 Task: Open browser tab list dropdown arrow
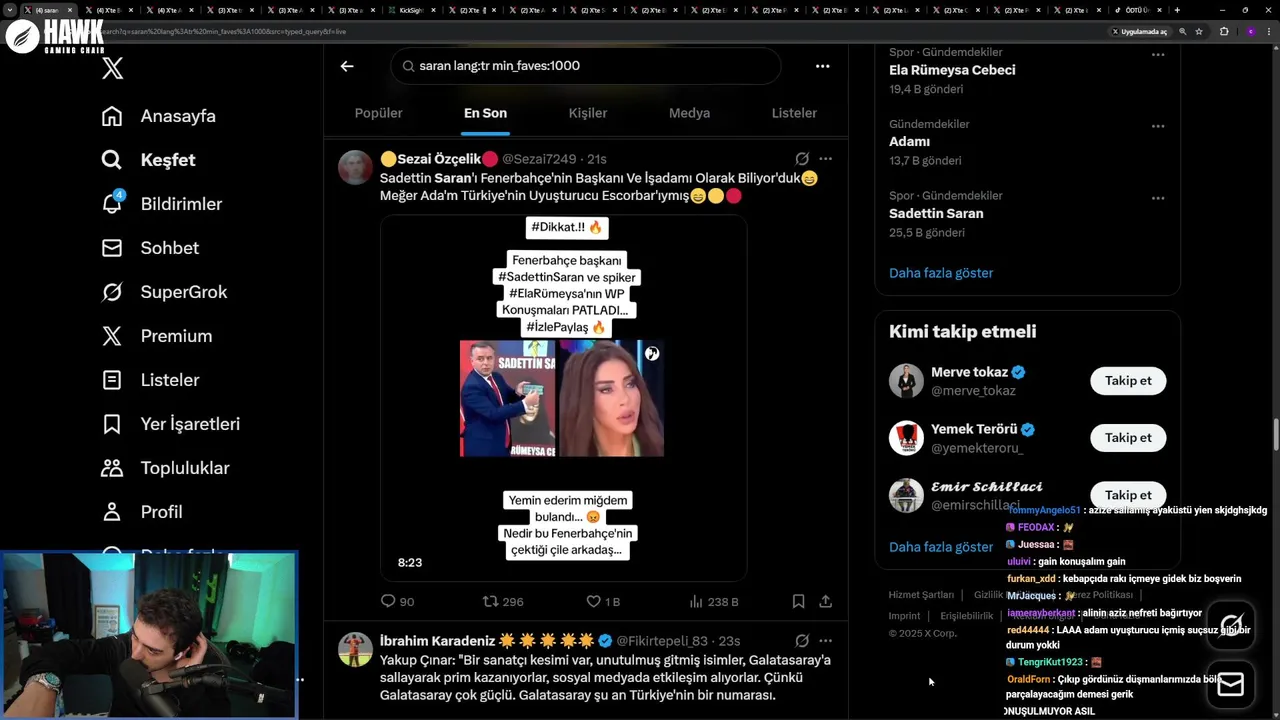(10, 10)
